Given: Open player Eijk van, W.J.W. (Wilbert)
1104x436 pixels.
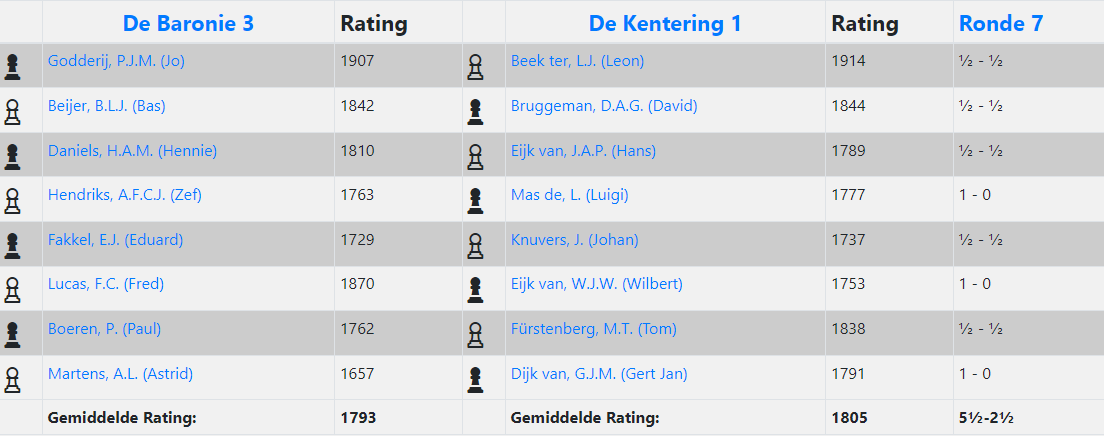Looking at the screenshot, I should [x=597, y=285].
